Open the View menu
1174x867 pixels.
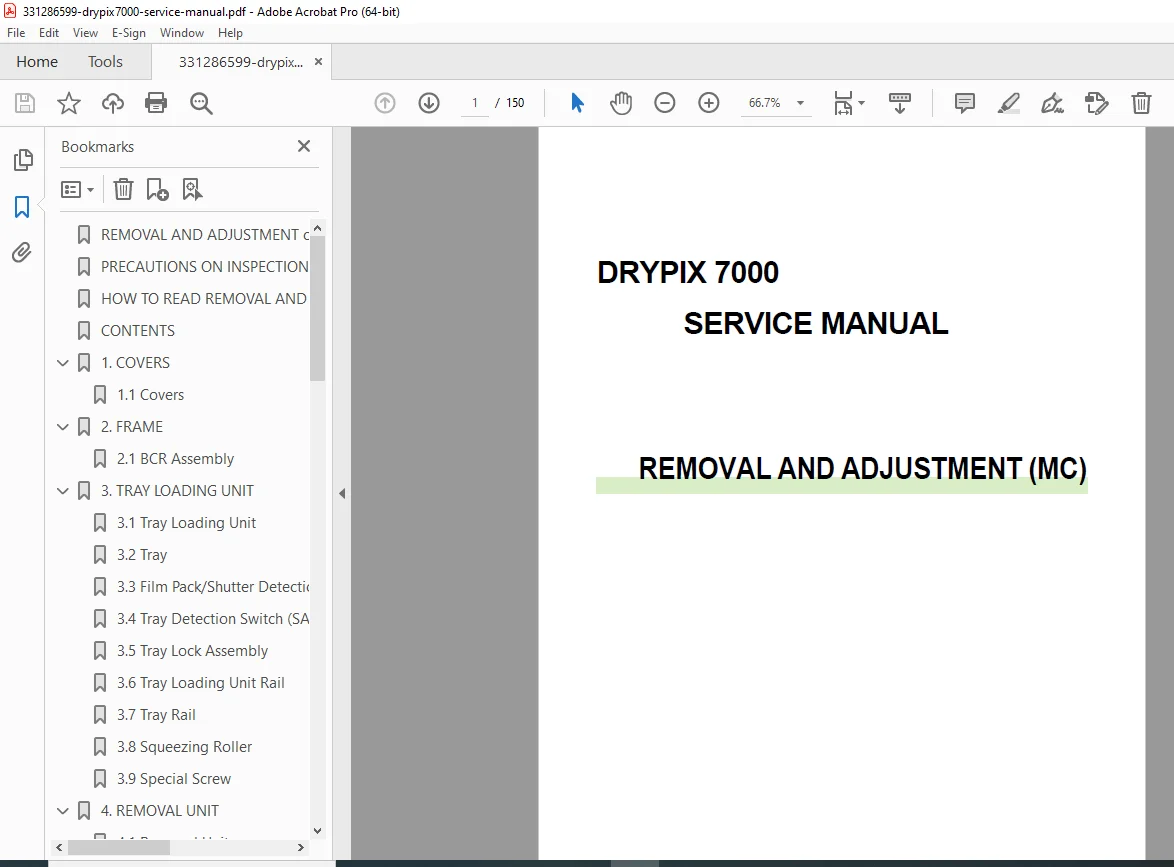pos(85,33)
